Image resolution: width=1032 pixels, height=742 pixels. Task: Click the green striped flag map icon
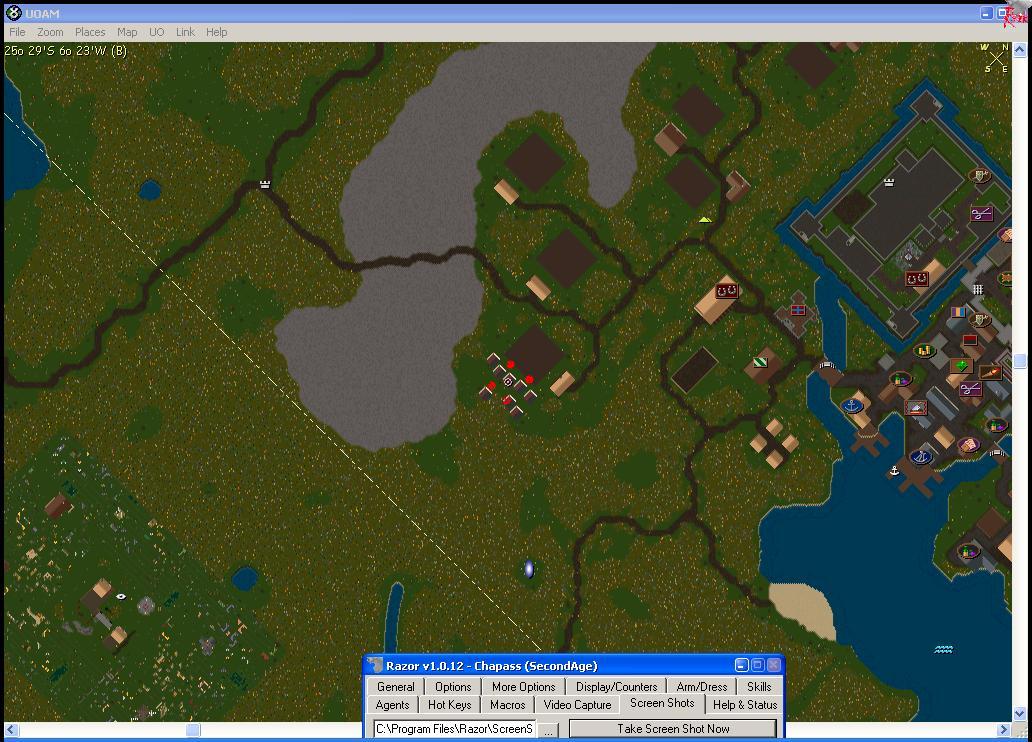(x=760, y=362)
